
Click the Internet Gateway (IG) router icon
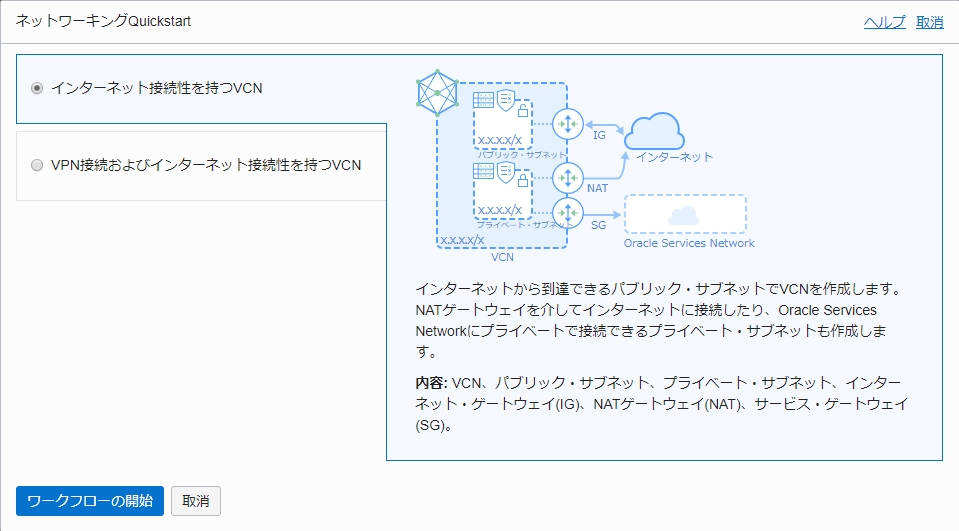(567, 125)
